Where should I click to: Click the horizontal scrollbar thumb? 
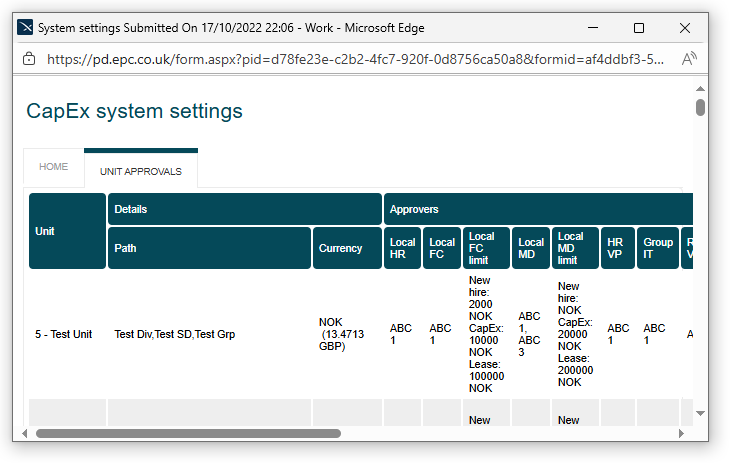[188, 434]
